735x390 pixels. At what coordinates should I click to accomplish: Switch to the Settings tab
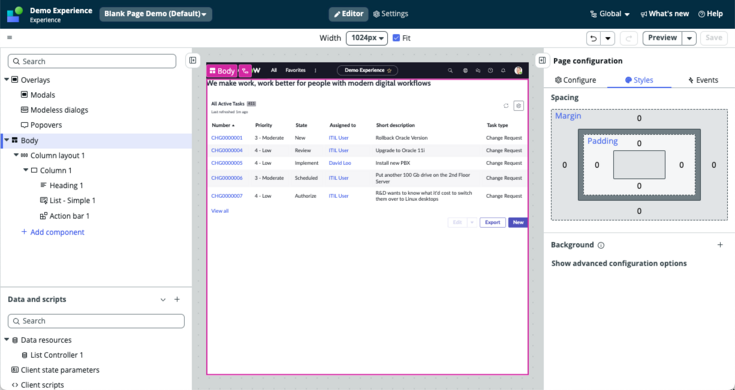(390, 14)
